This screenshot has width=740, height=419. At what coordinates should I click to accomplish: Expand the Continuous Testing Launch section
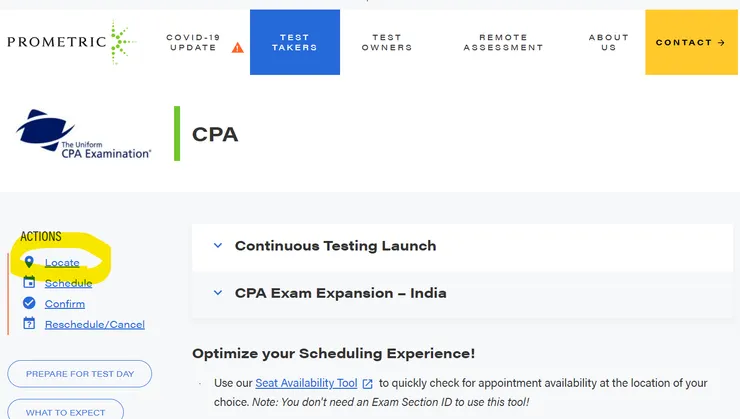click(x=218, y=246)
